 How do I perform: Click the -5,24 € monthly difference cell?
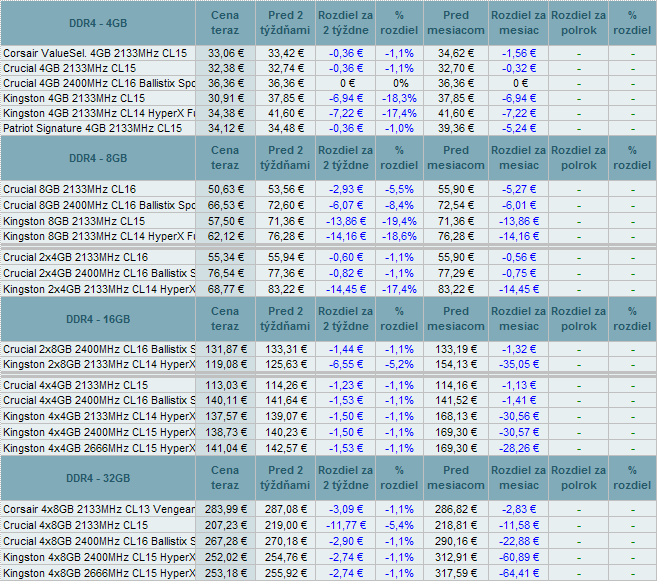tap(519, 128)
